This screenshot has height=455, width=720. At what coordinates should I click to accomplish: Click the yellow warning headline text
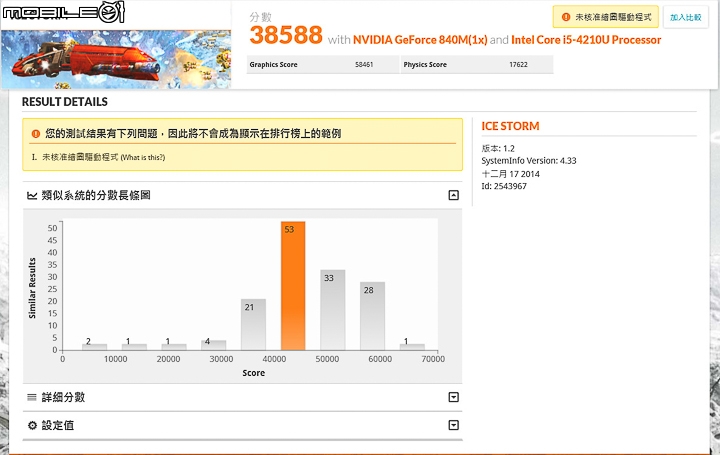pyautogui.click(x=193, y=134)
